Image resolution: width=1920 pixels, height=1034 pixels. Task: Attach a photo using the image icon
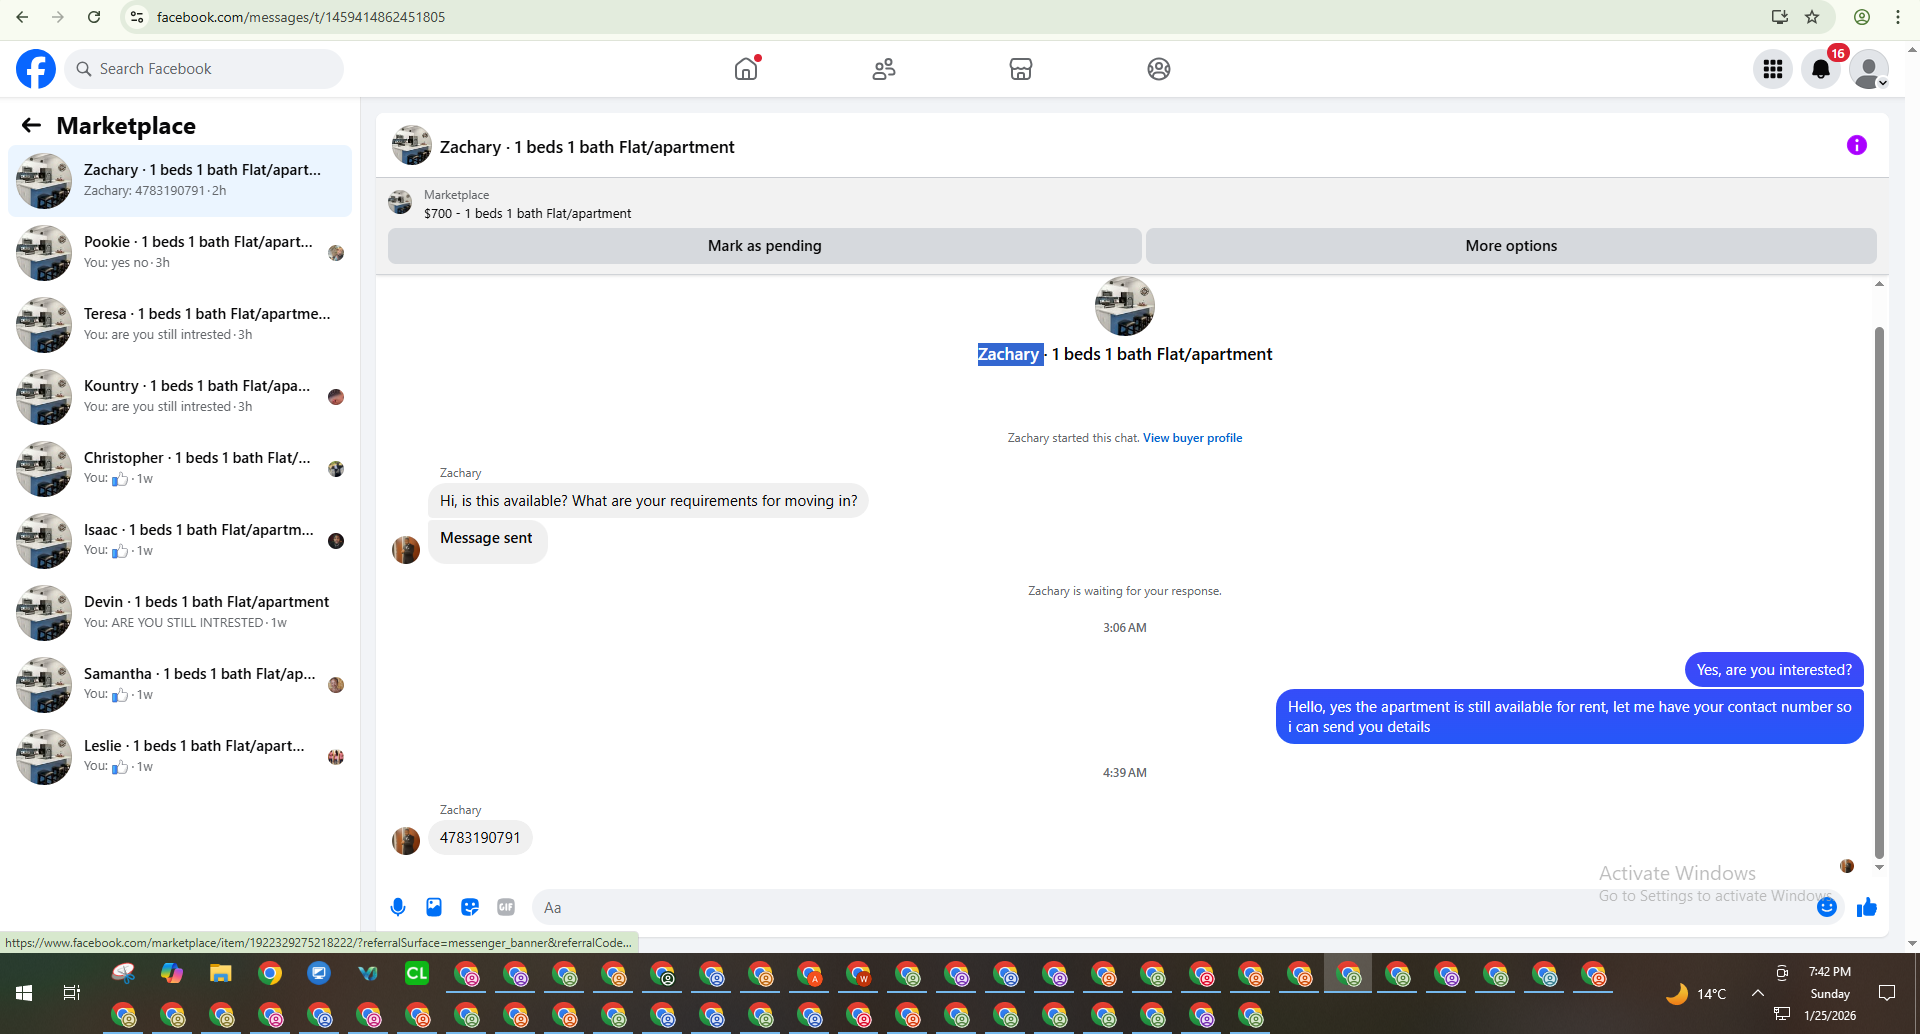click(434, 907)
